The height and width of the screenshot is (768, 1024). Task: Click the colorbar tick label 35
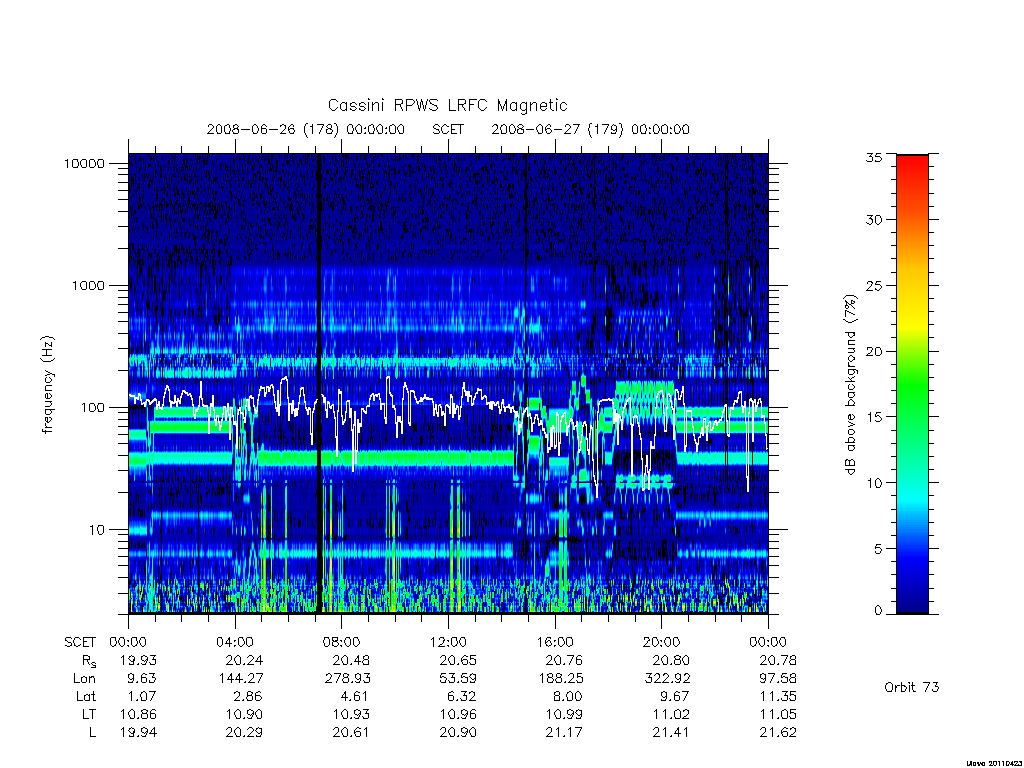pyautogui.click(x=874, y=157)
